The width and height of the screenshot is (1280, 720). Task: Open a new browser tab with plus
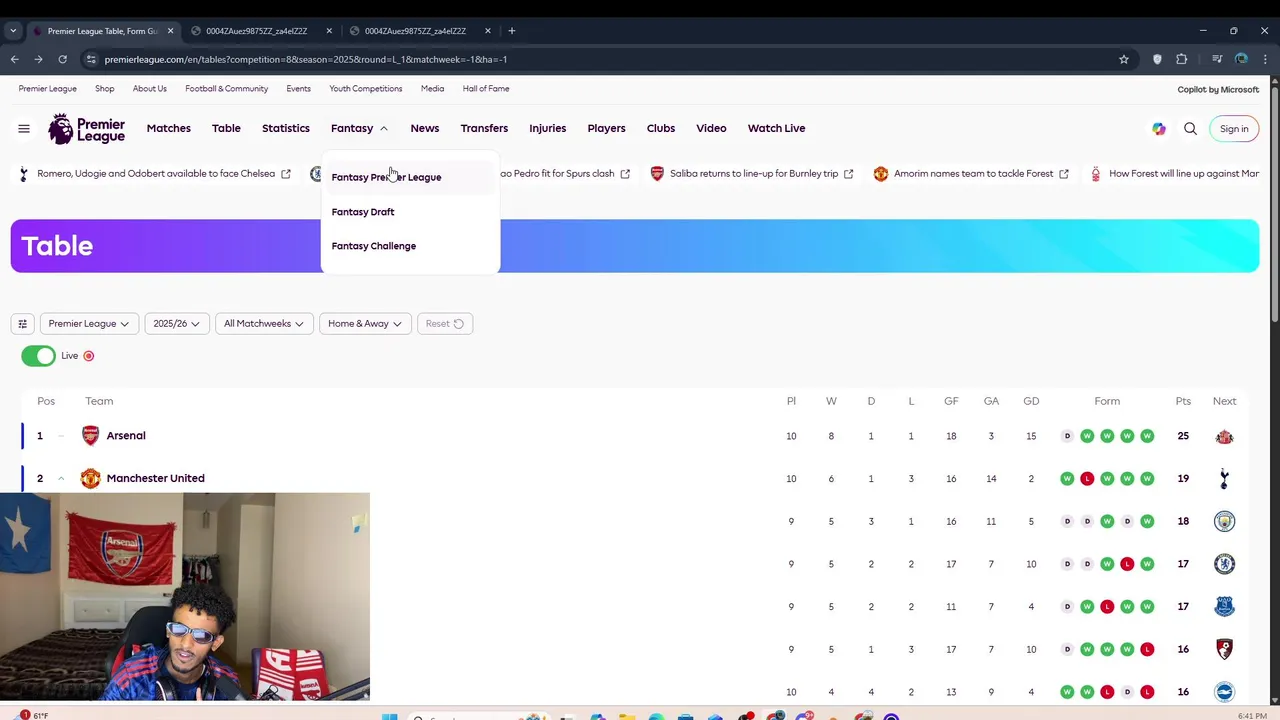click(511, 31)
